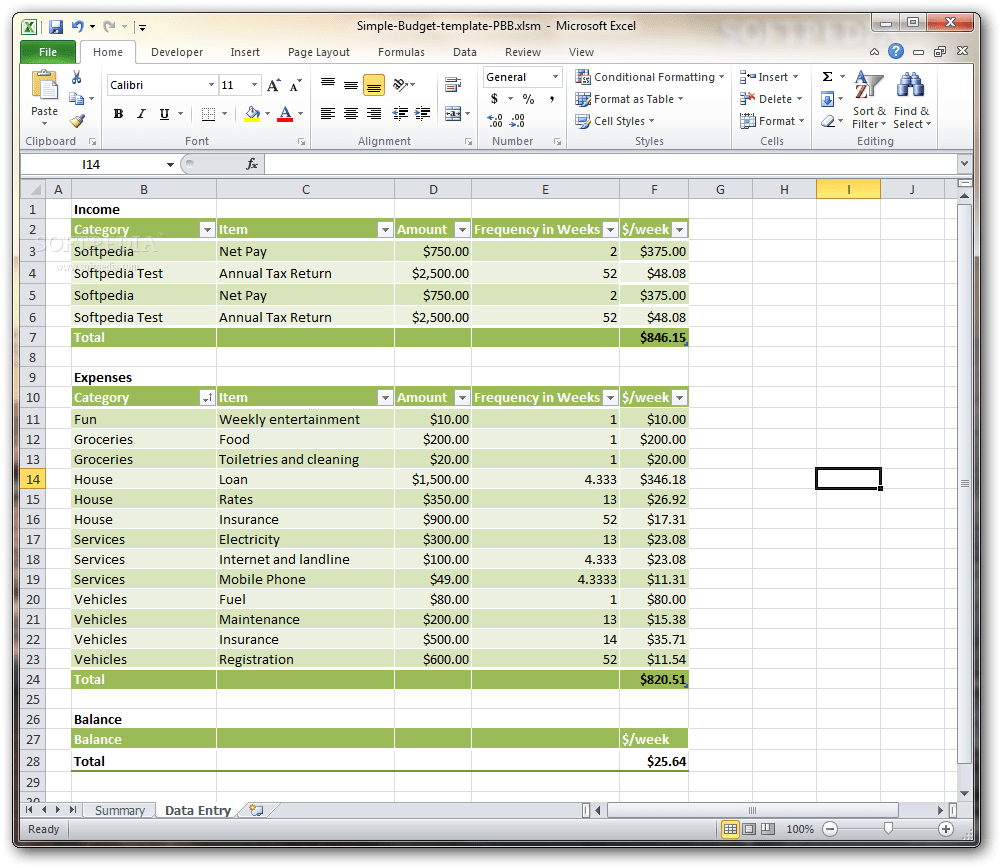This screenshot has height=868, width=1001.
Task: Open the $/week filter dropdown in Expenses table
Action: (x=681, y=397)
